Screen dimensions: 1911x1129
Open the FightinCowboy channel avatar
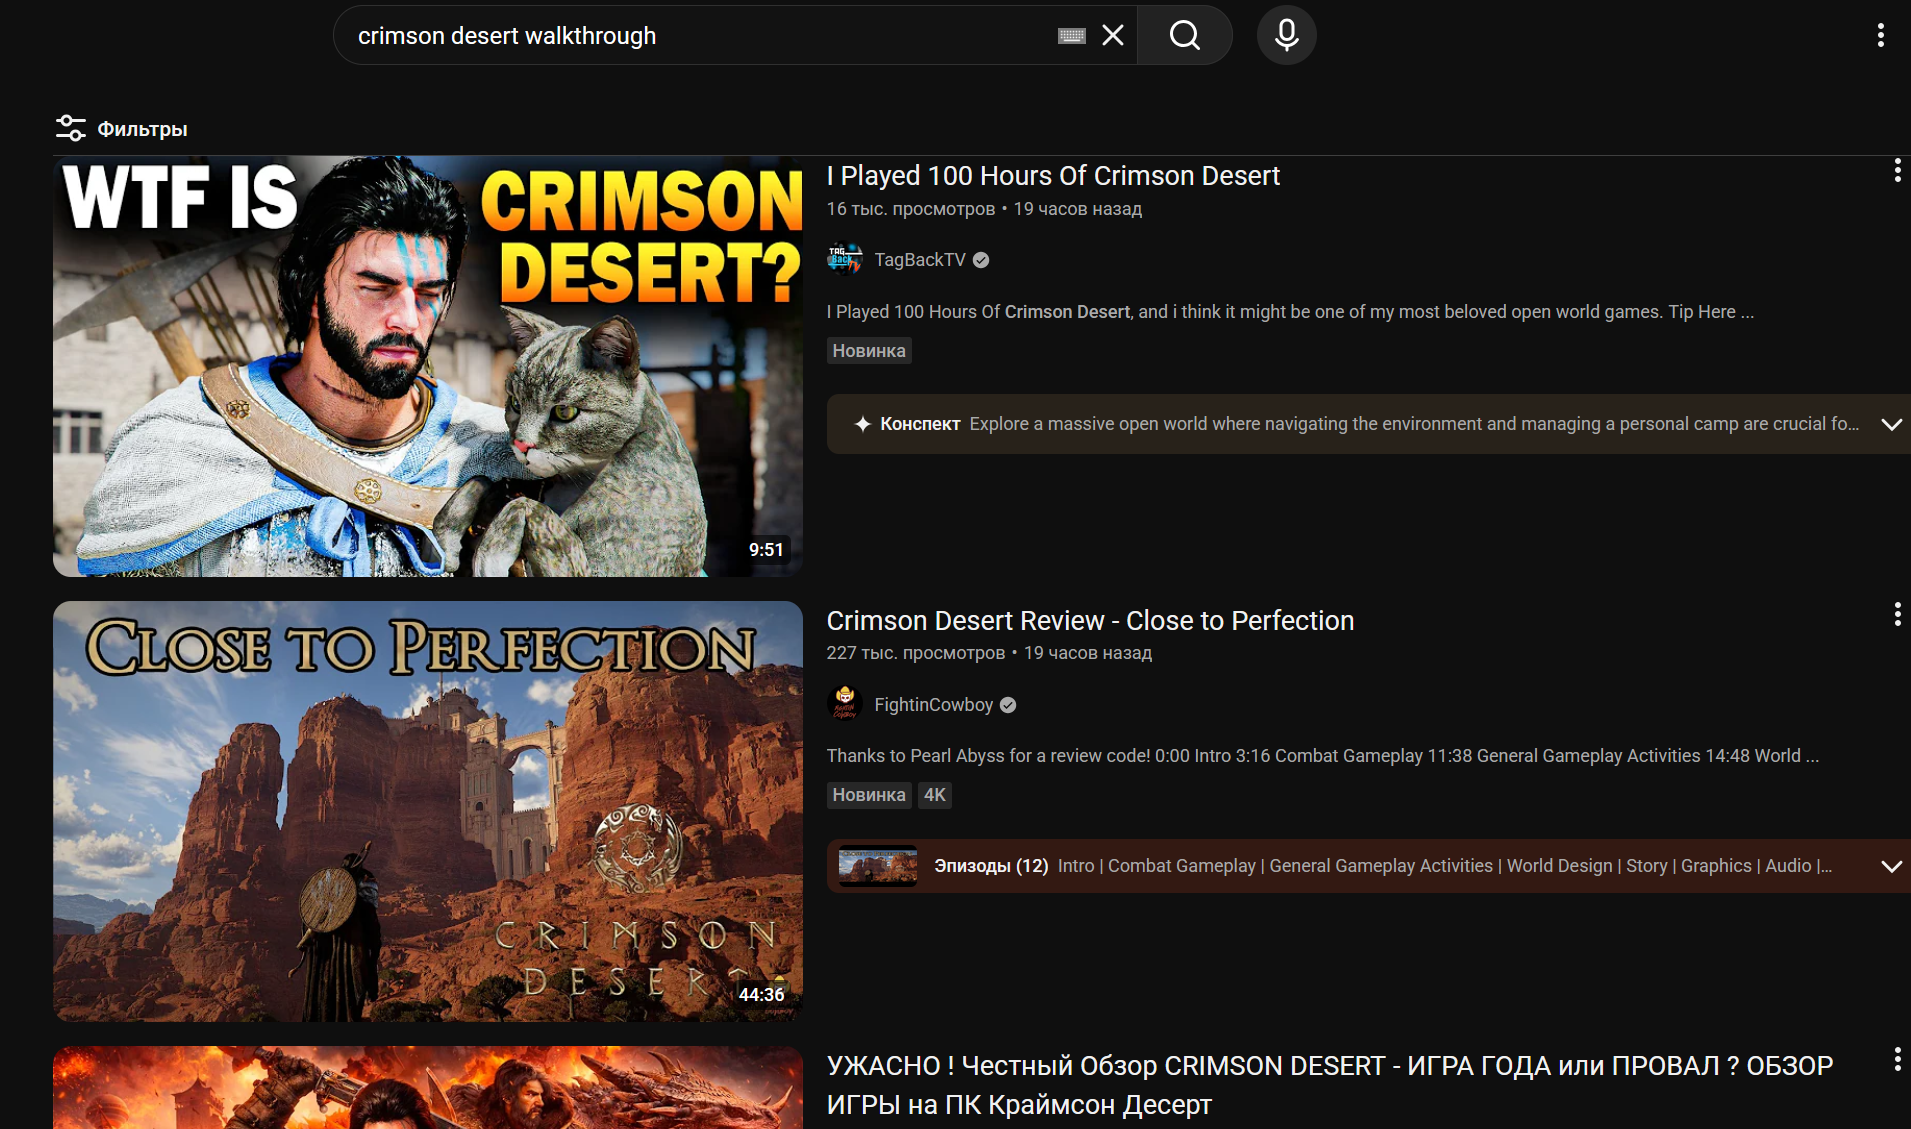845,705
